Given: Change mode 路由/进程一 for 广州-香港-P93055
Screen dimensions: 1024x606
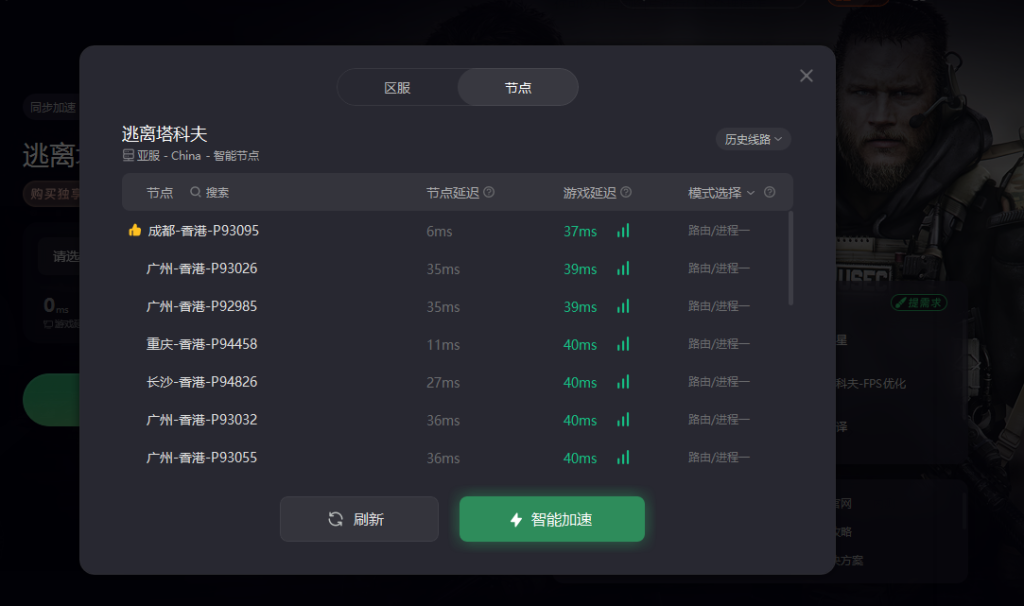Looking at the screenshot, I should [x=718, y=458].
